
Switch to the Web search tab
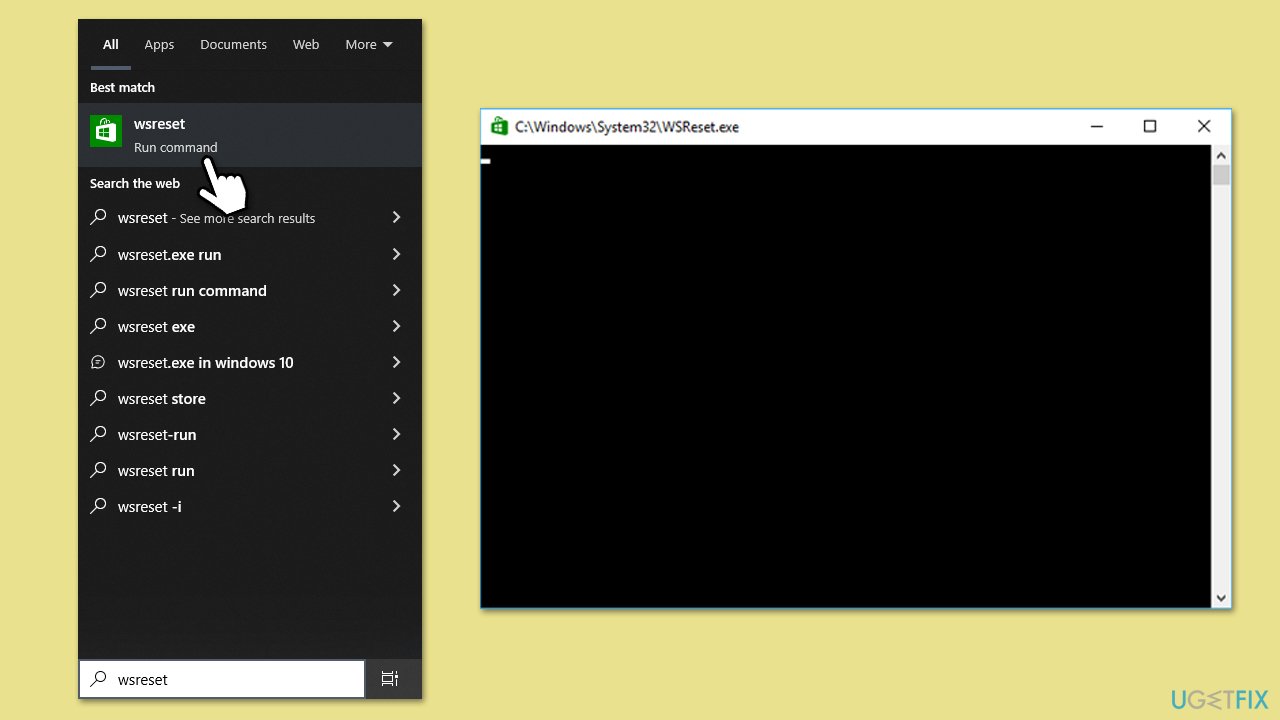(x=306, y=44)
